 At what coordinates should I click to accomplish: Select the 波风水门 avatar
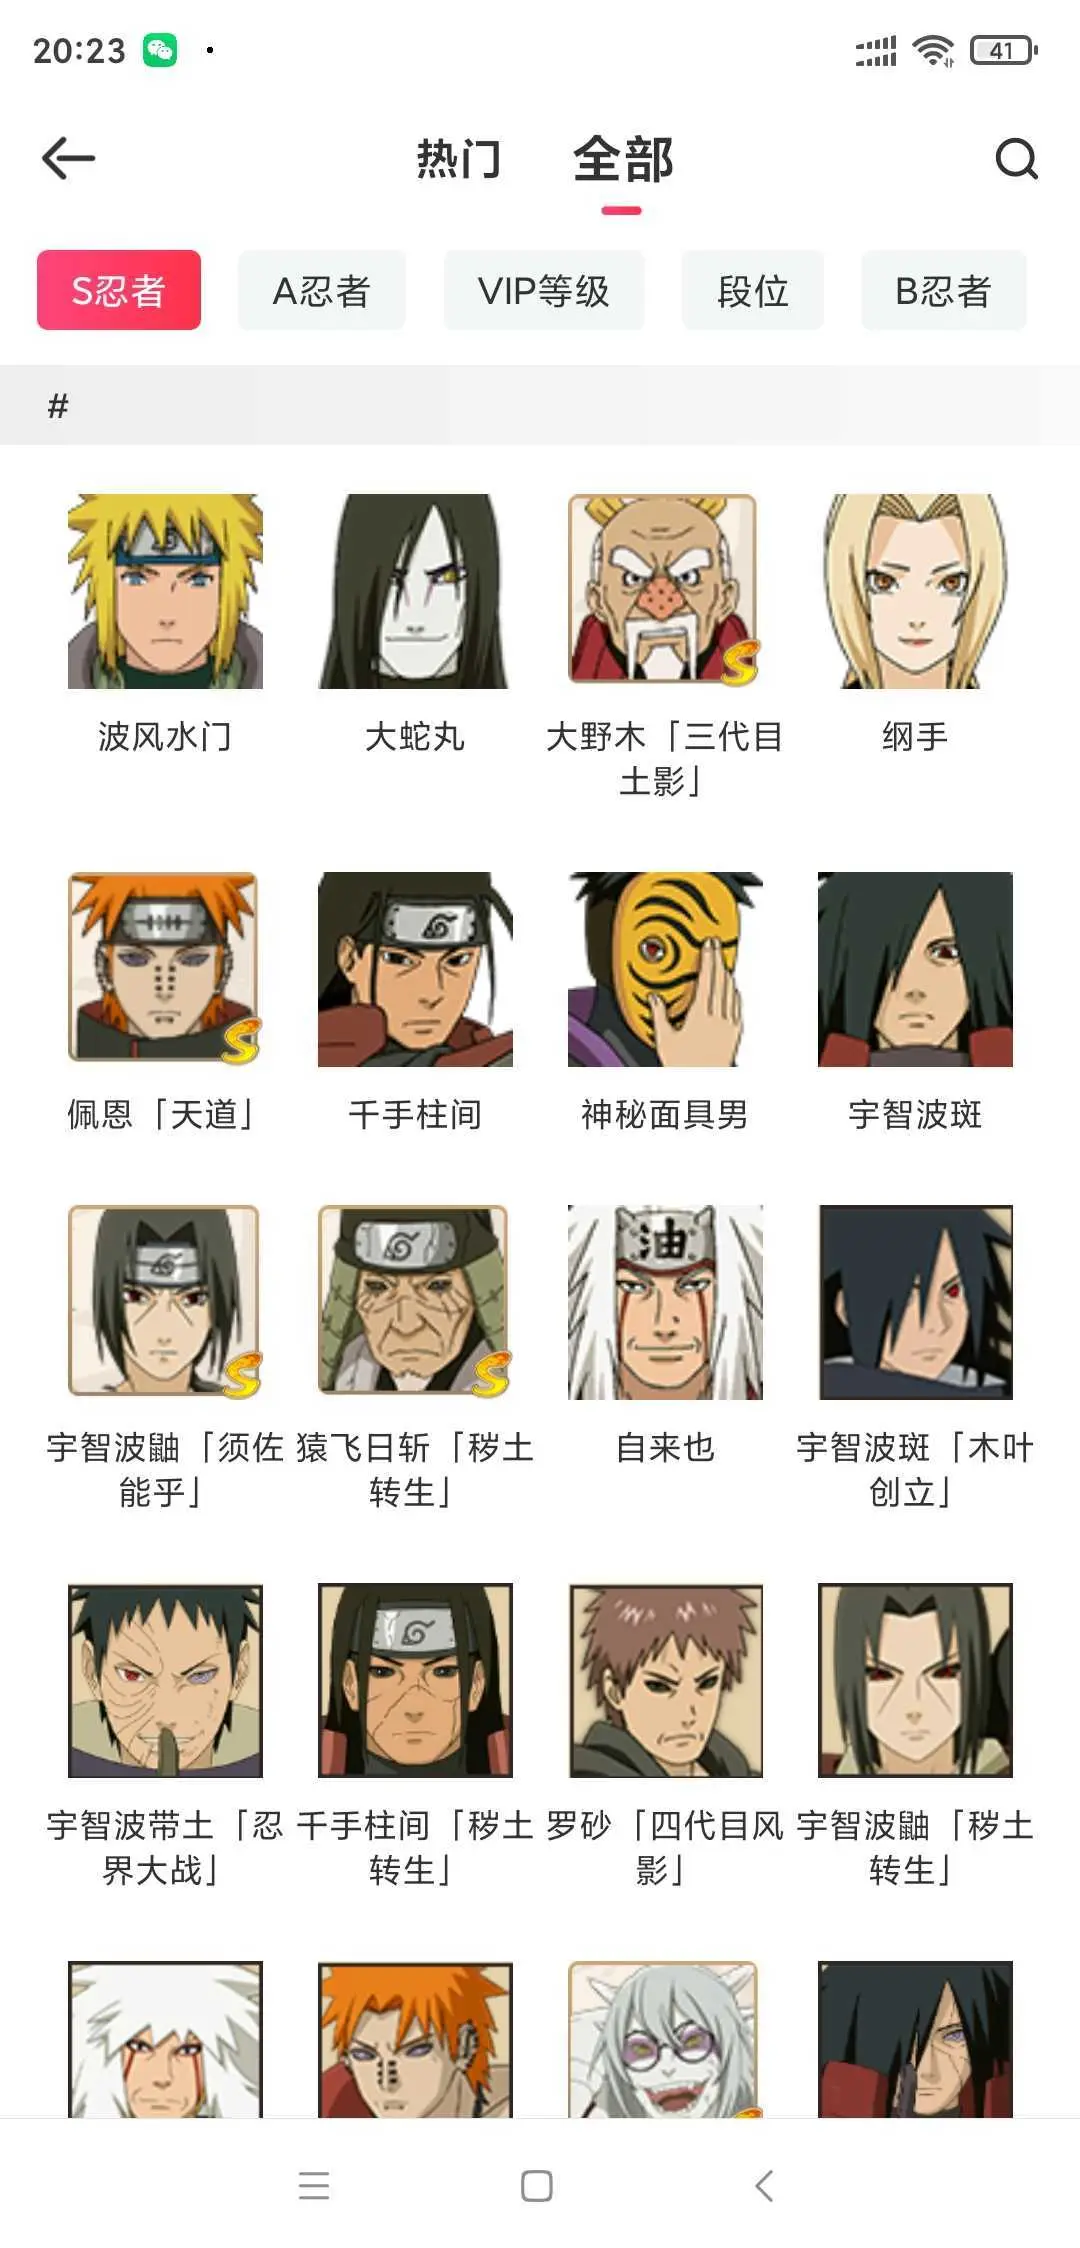(165, 591)
